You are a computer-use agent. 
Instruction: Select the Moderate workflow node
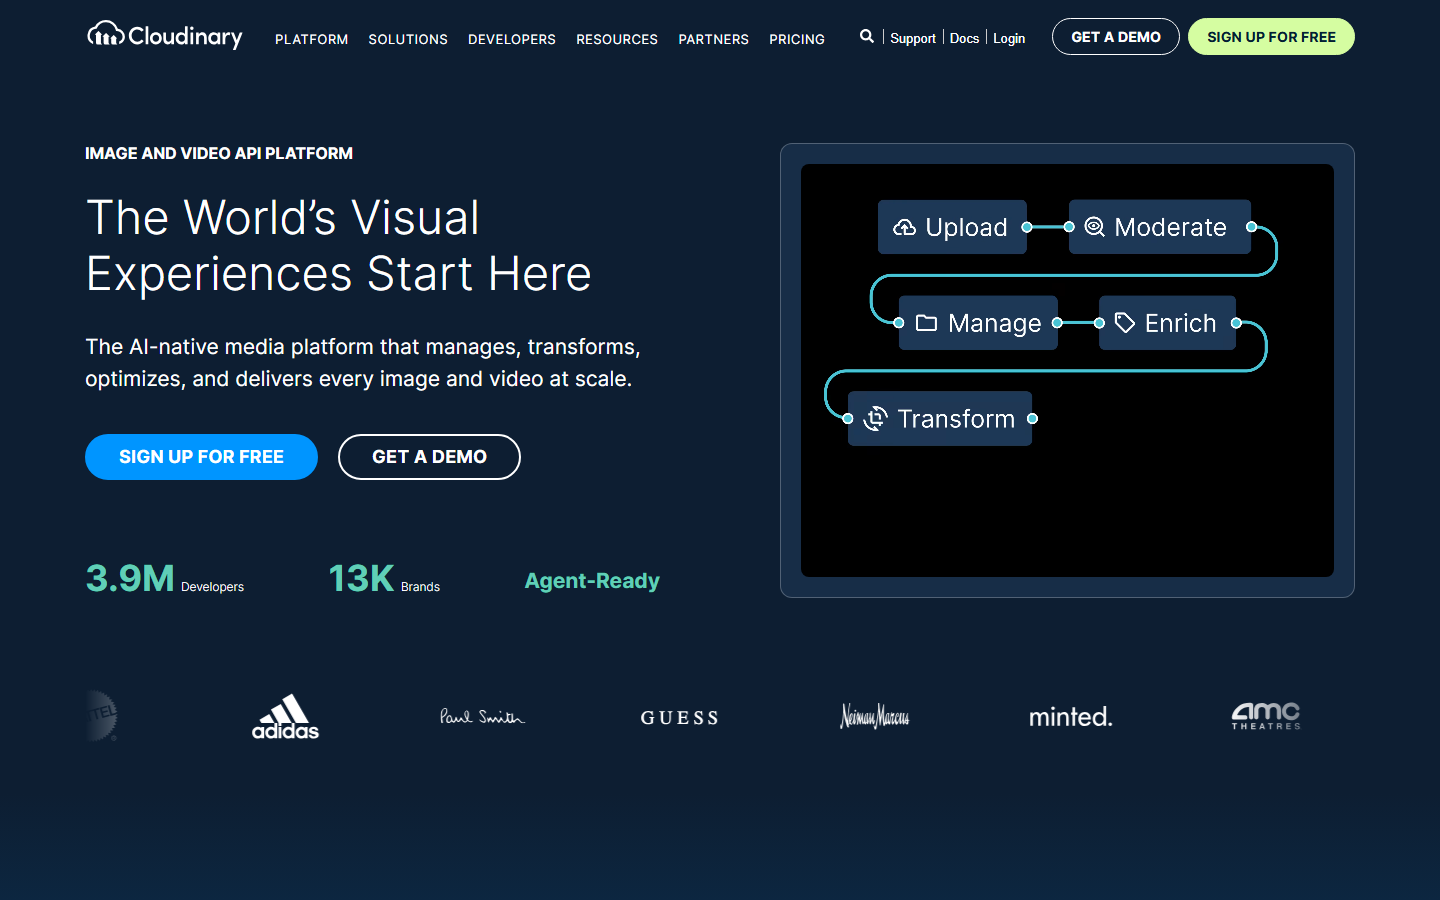pyautogui.click(x=1160, y=227)
